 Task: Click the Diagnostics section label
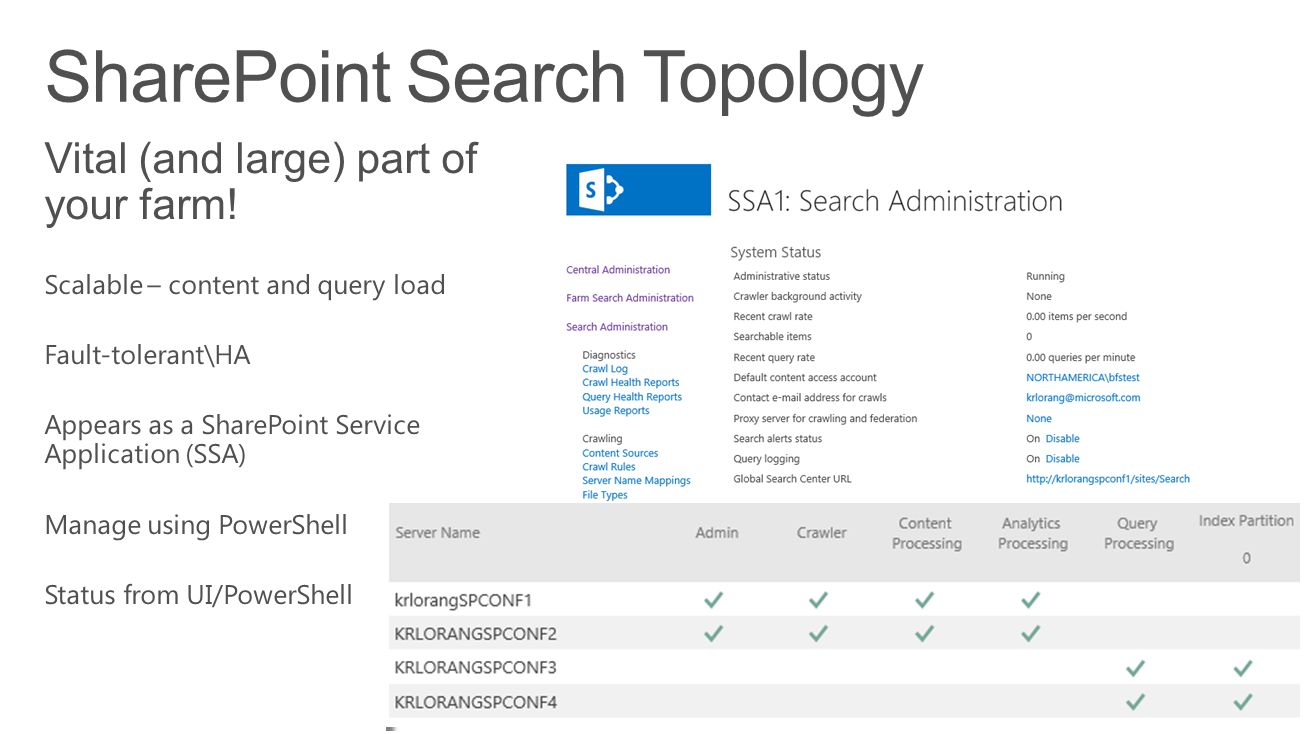(609, 355)
